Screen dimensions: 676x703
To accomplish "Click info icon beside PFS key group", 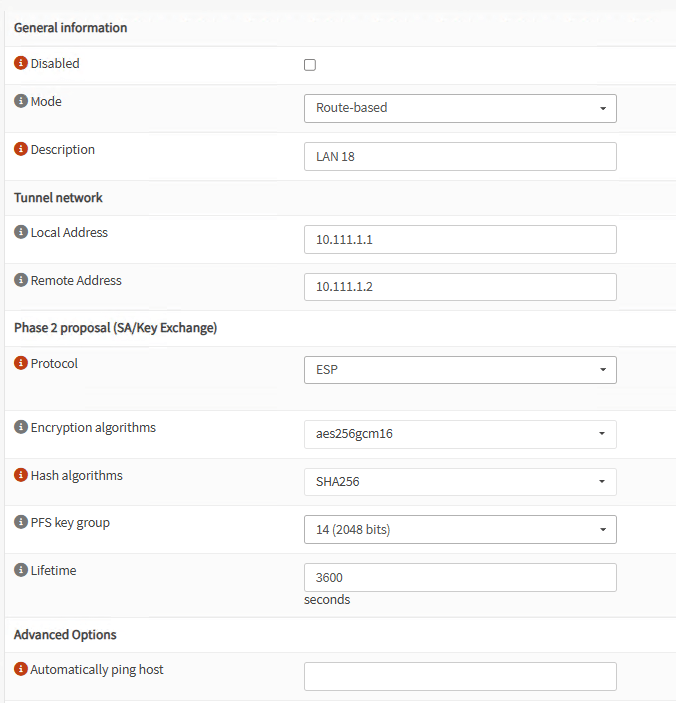I will pos(21,522).
